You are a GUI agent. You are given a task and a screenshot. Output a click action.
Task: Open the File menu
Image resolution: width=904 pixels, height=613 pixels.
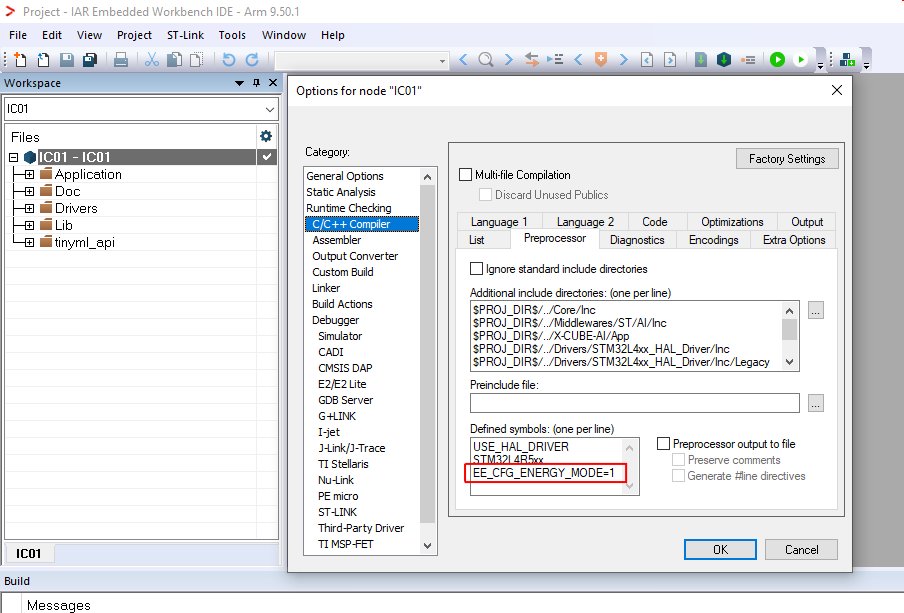[x=18, y=35]
